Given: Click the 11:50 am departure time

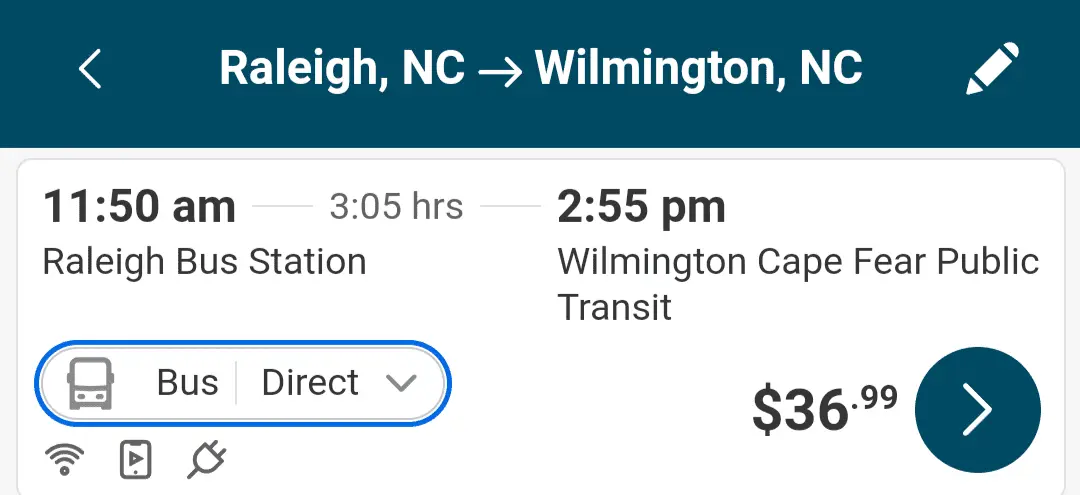Looking at the screenshot, I should coord(139,207).
